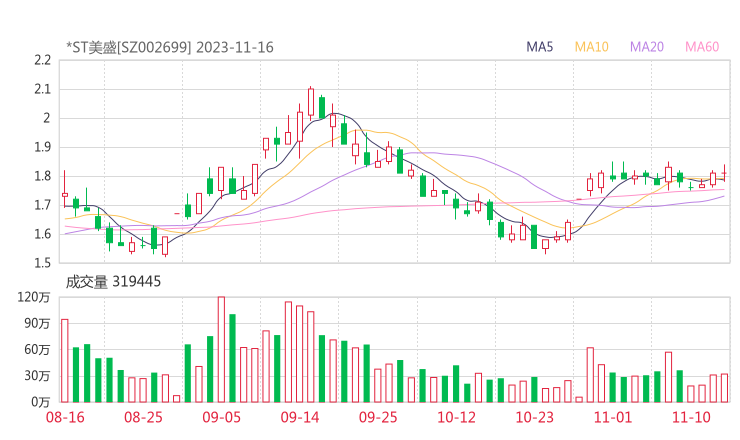Click the 09-05 date label

[221, 417]
